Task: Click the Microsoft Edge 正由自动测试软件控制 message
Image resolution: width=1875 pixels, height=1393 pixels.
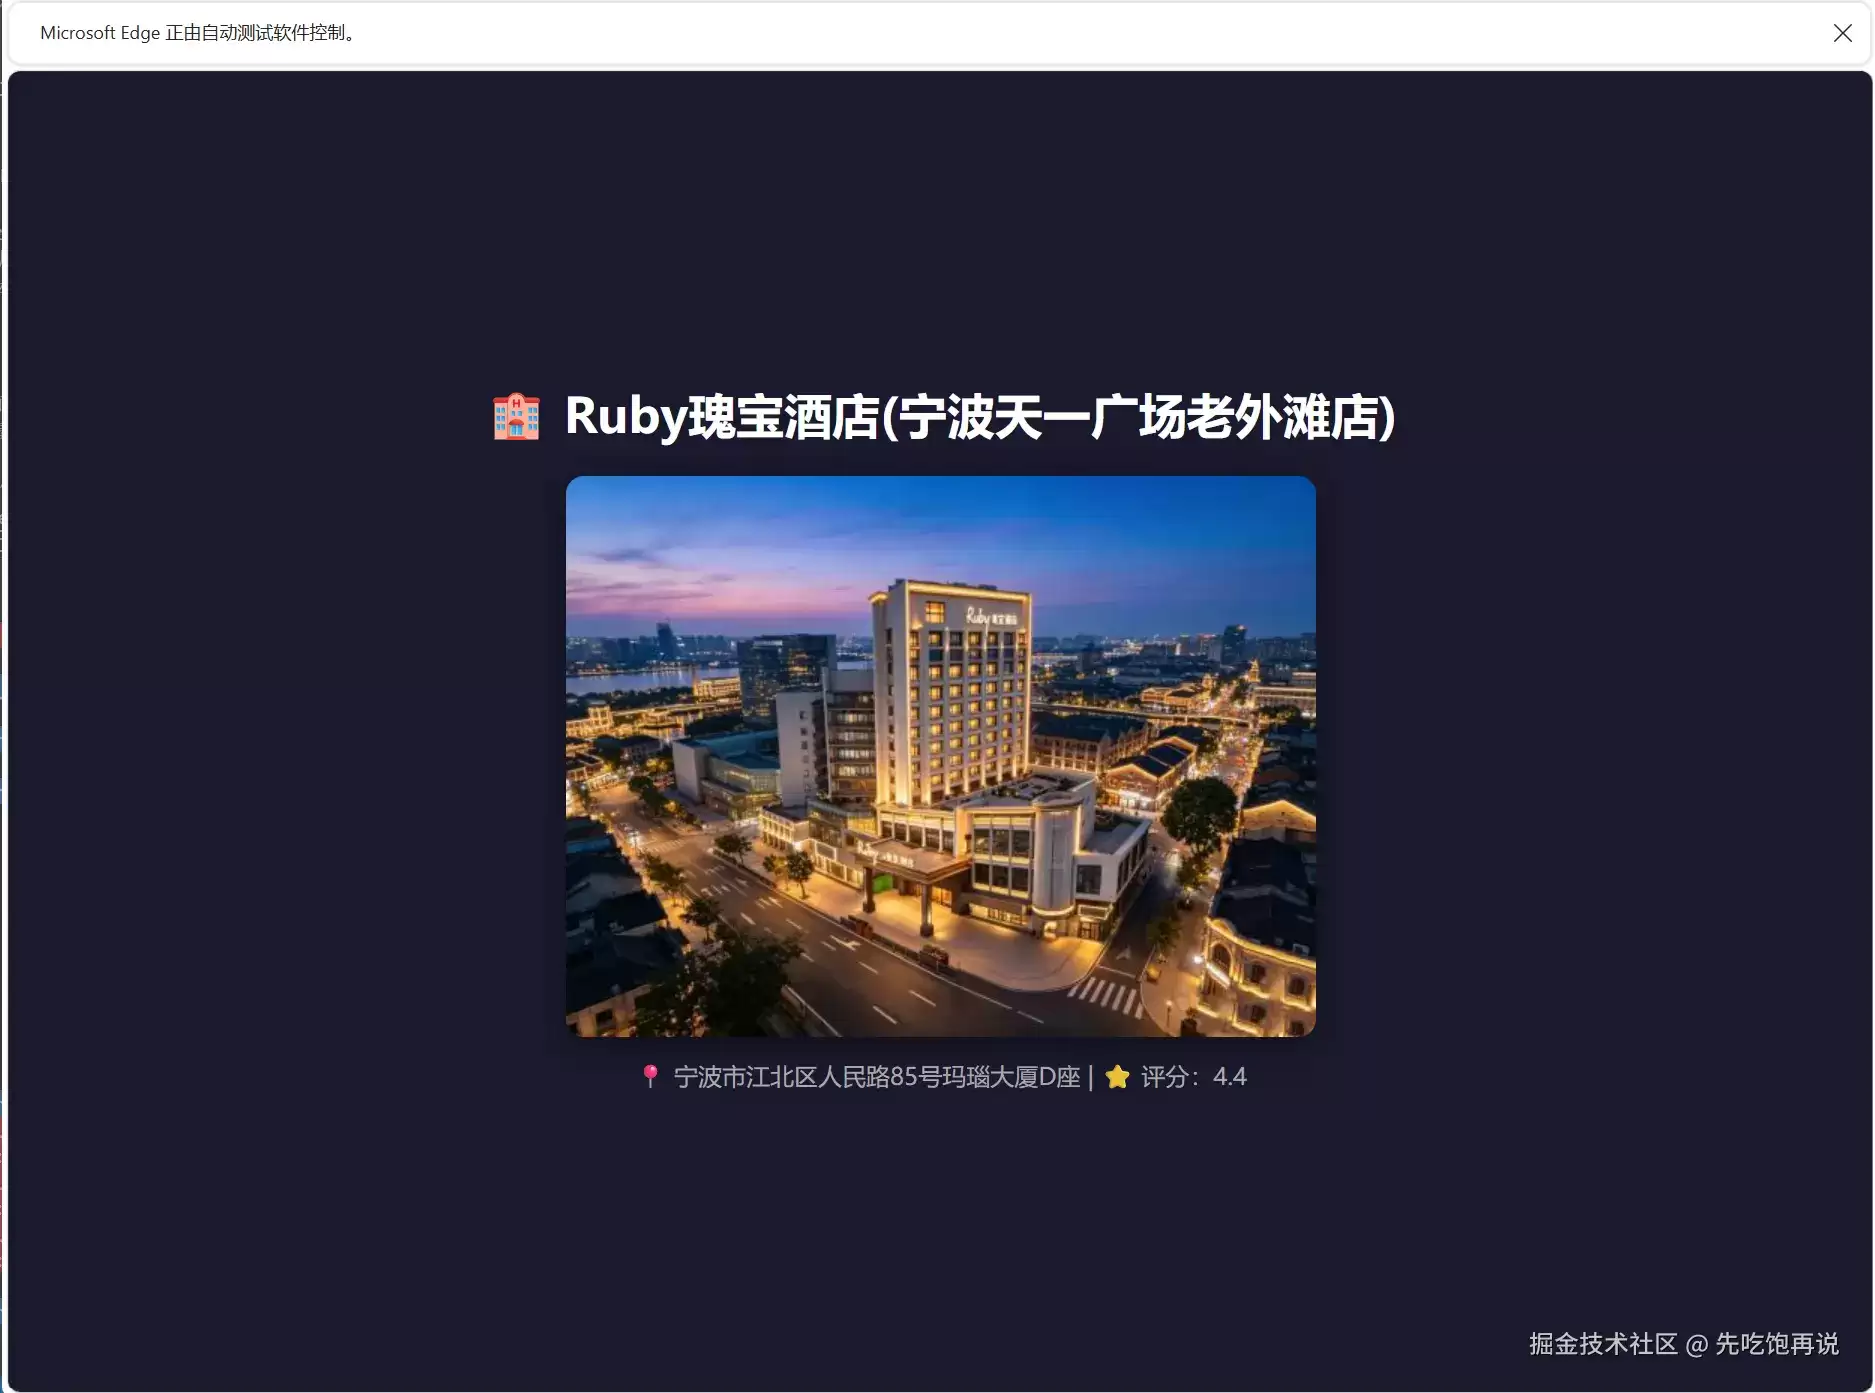Action: (x=198, y=33)
